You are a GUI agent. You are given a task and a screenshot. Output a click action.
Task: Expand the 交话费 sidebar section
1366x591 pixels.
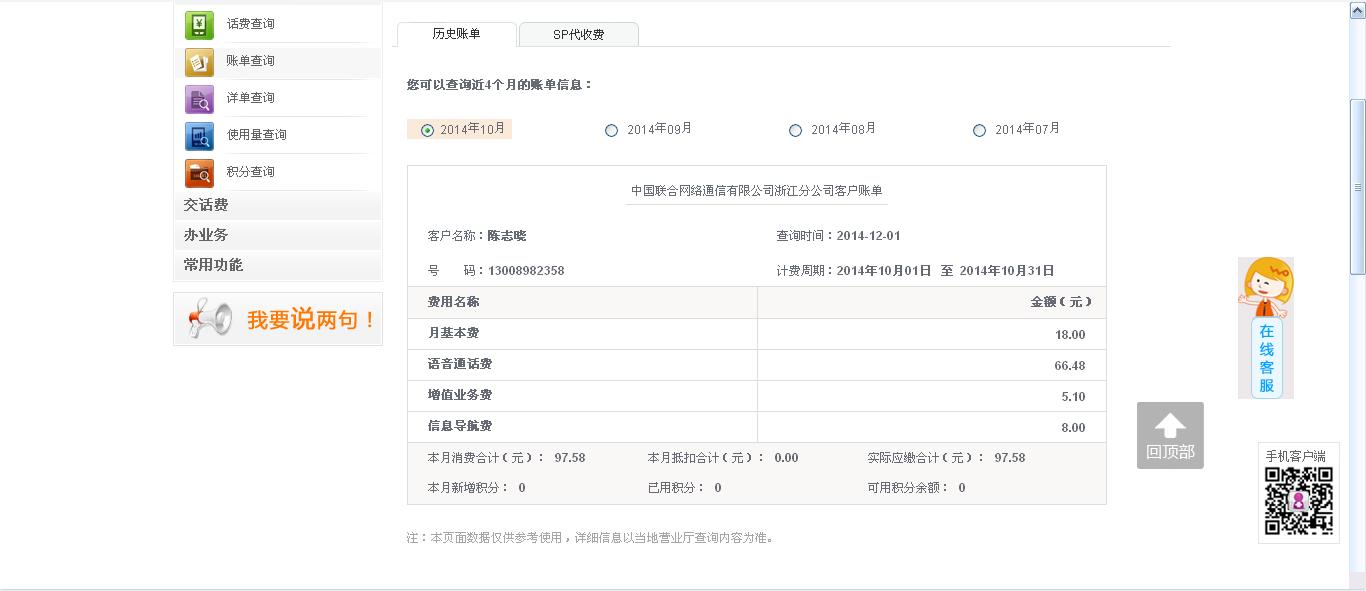pyautogui.click(x=206, y=205)
